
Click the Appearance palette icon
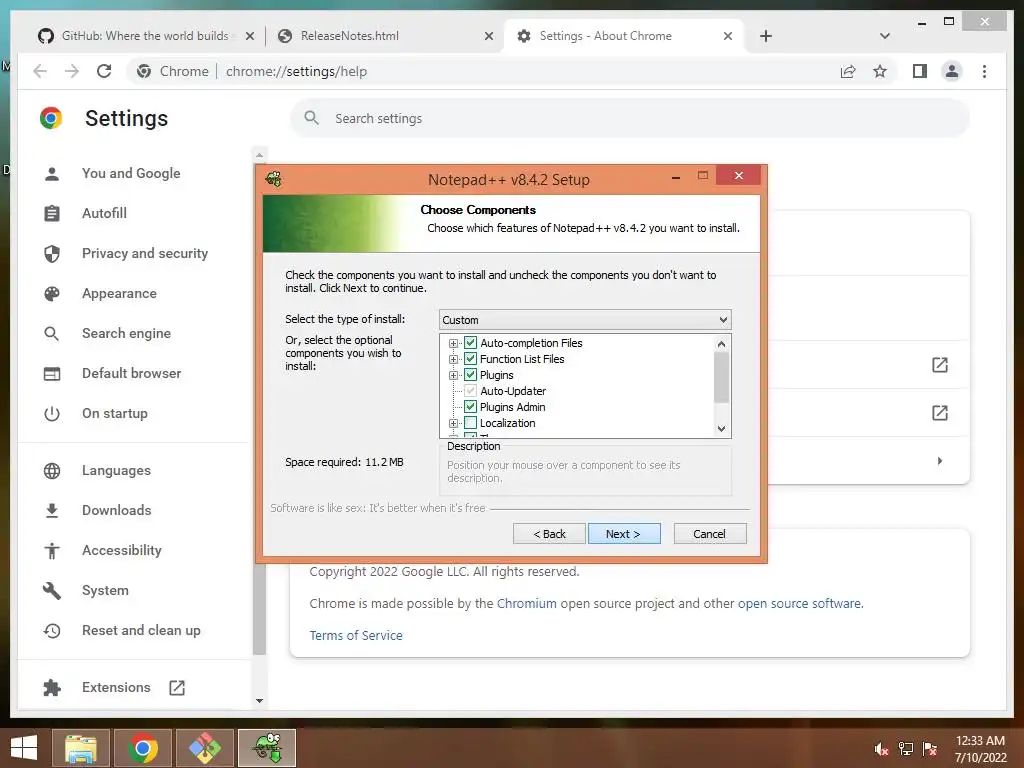tap(52, 294)
